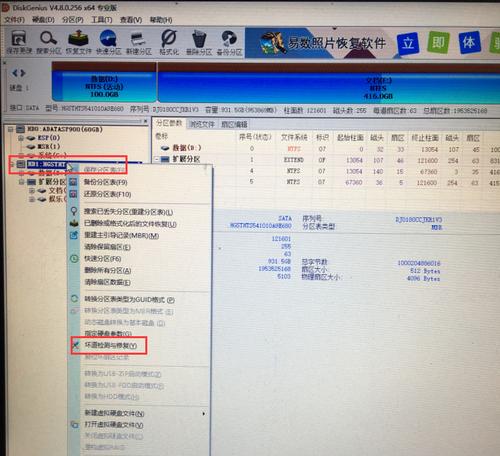
Task: Open the 新建虚拟硬盘文件(N) submenu arrow
Action: [x=203, y=413]
